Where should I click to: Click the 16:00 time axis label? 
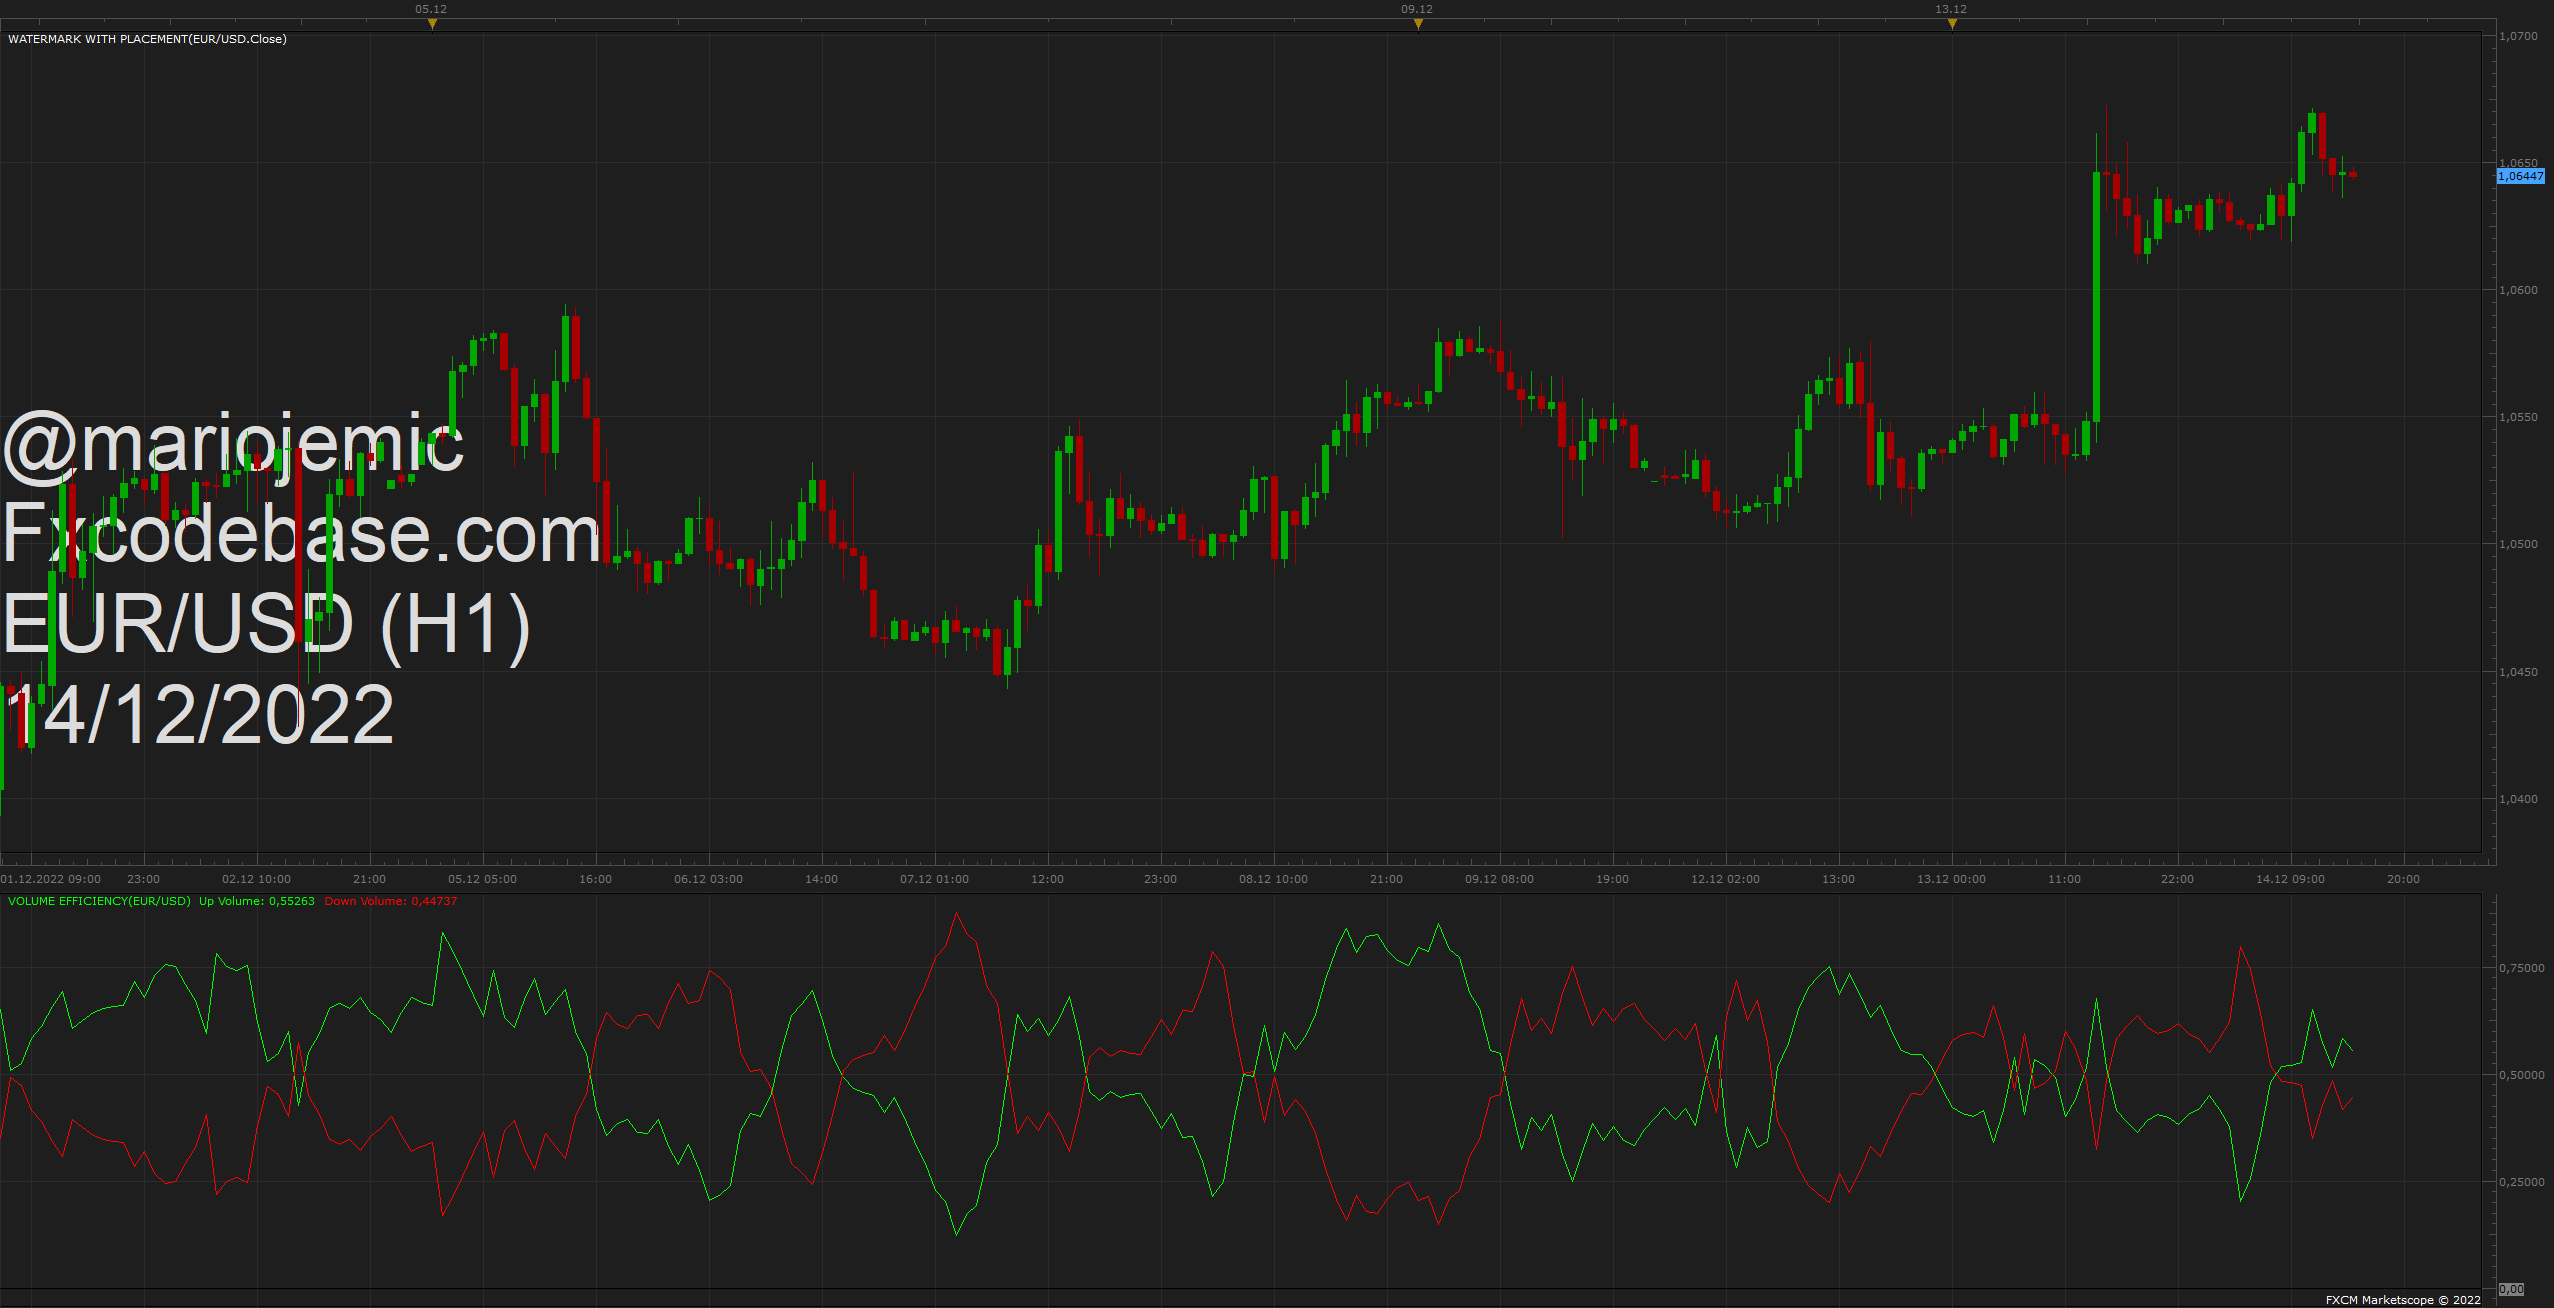595,879
